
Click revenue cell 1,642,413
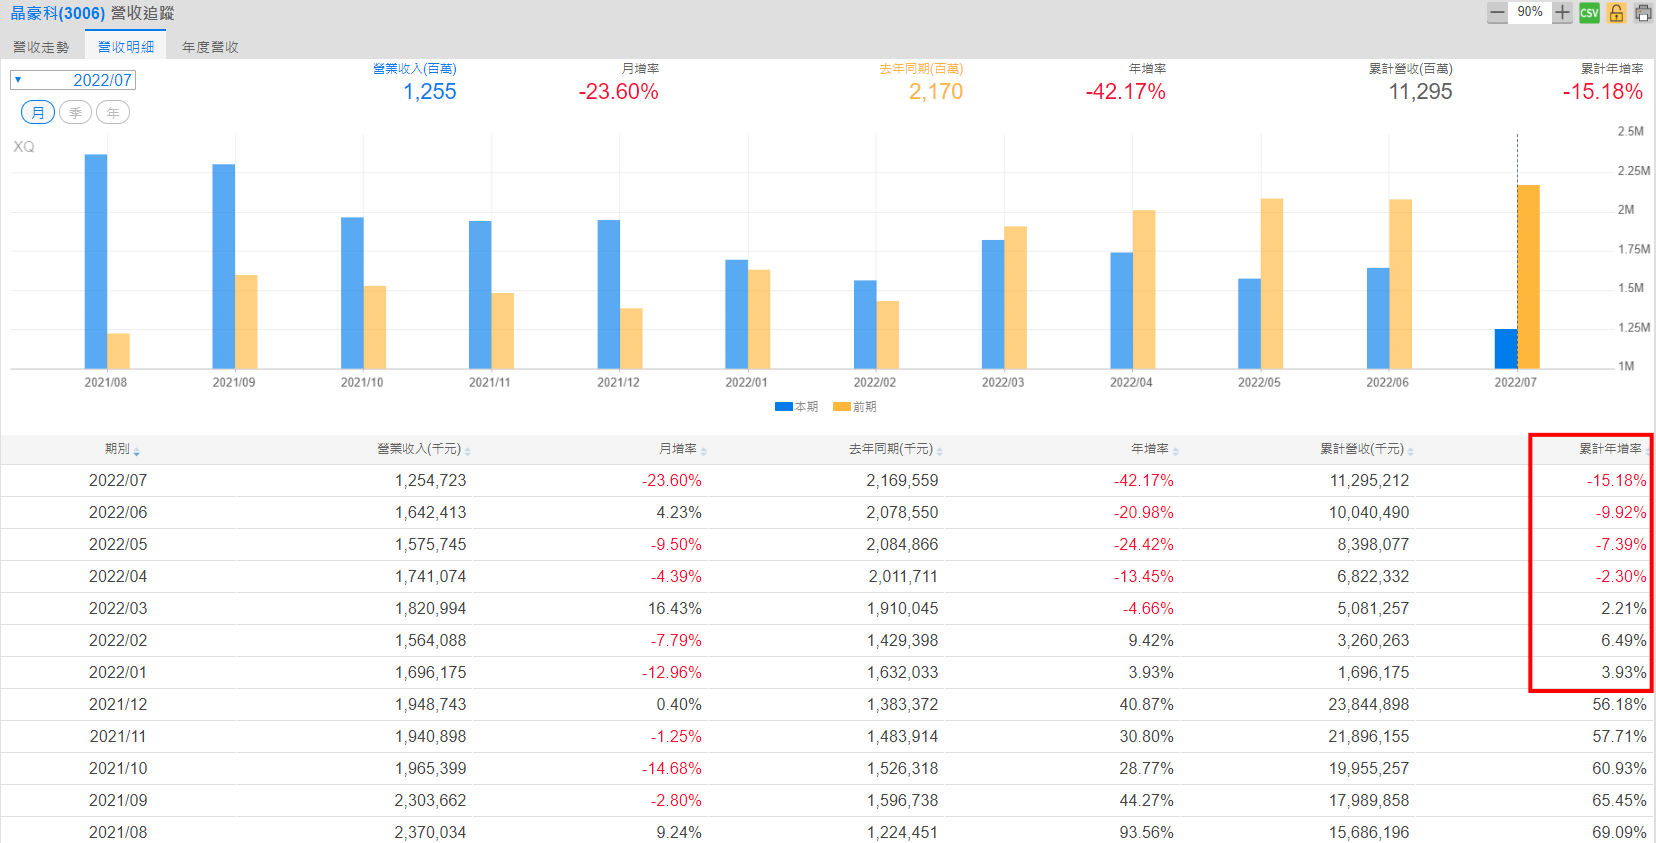click(431, 513)
